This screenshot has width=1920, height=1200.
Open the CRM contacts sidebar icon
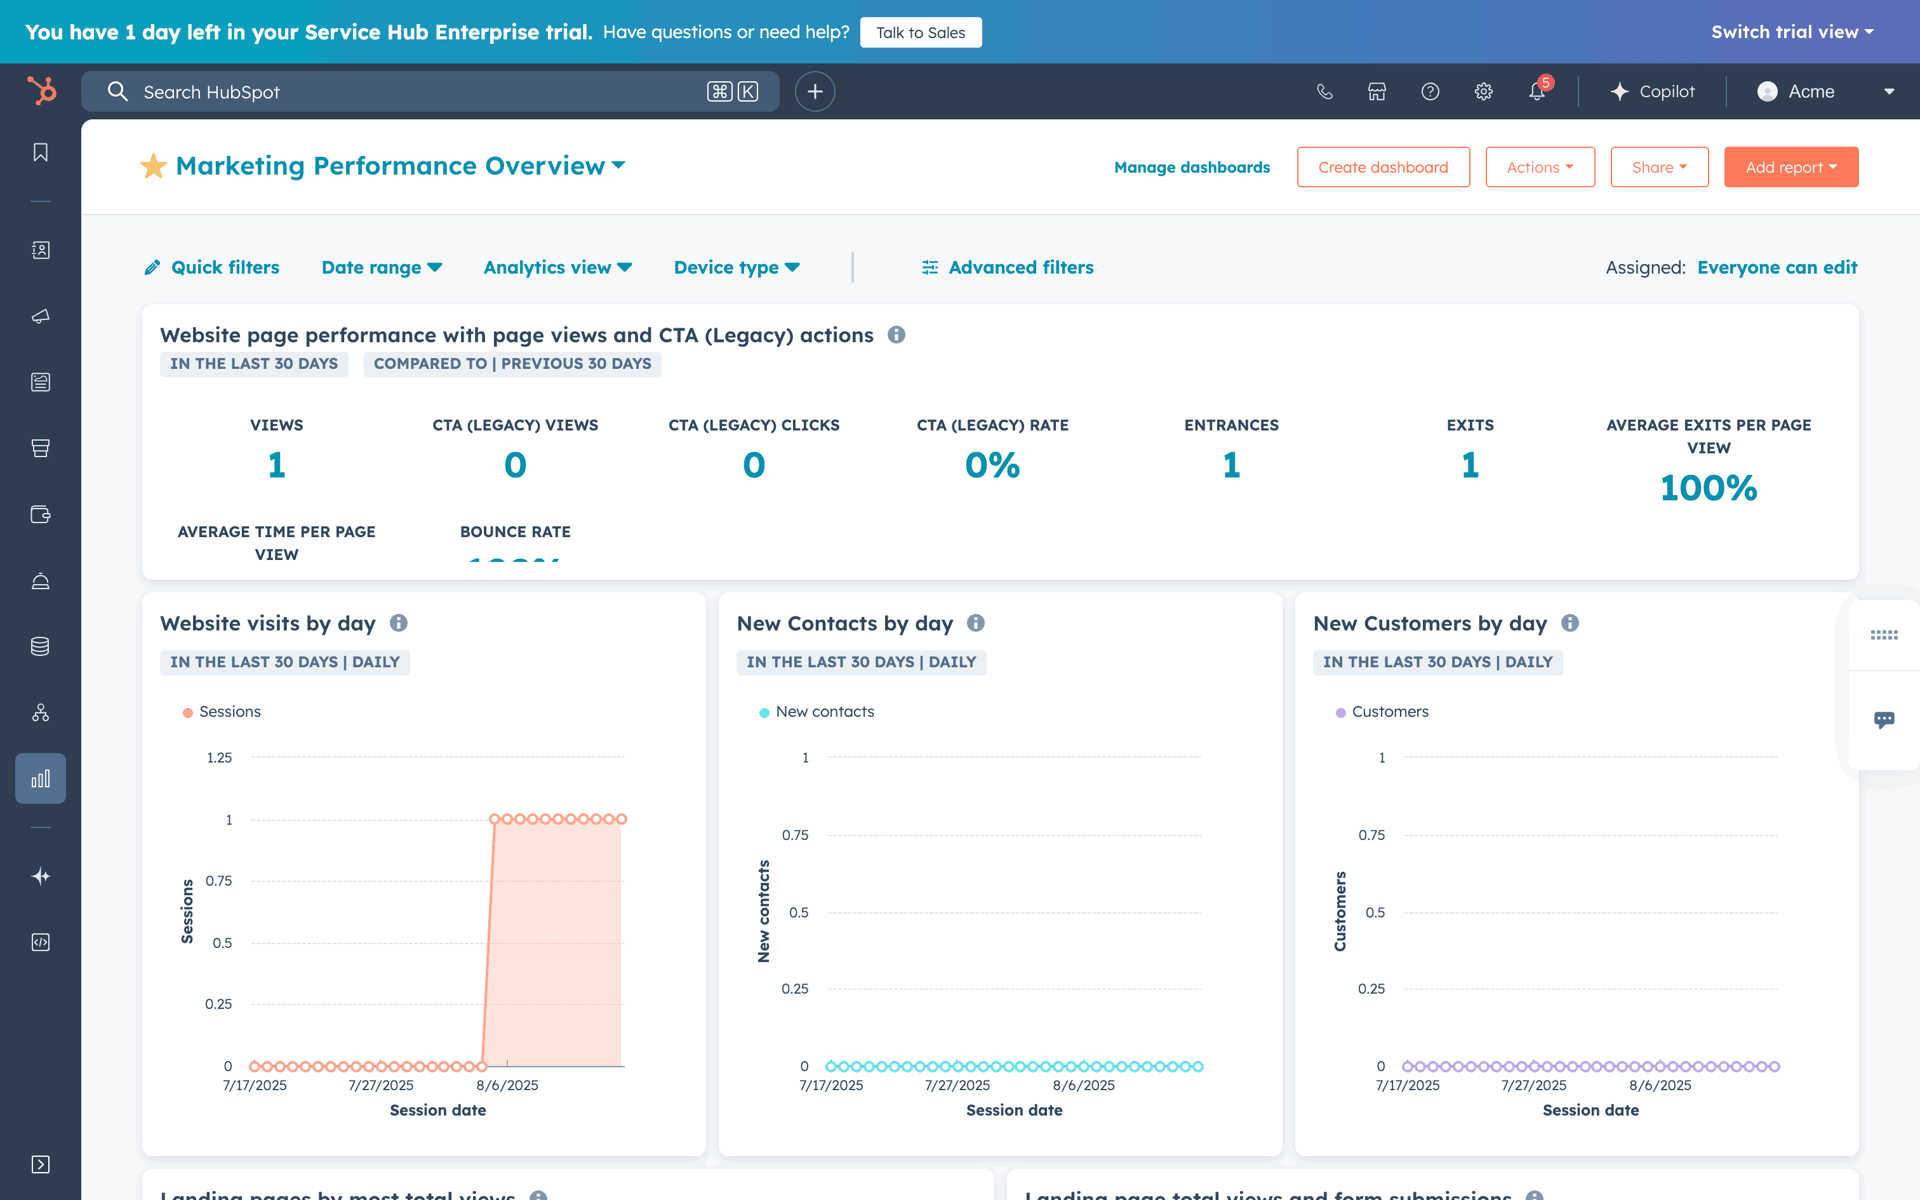point(40,250)
